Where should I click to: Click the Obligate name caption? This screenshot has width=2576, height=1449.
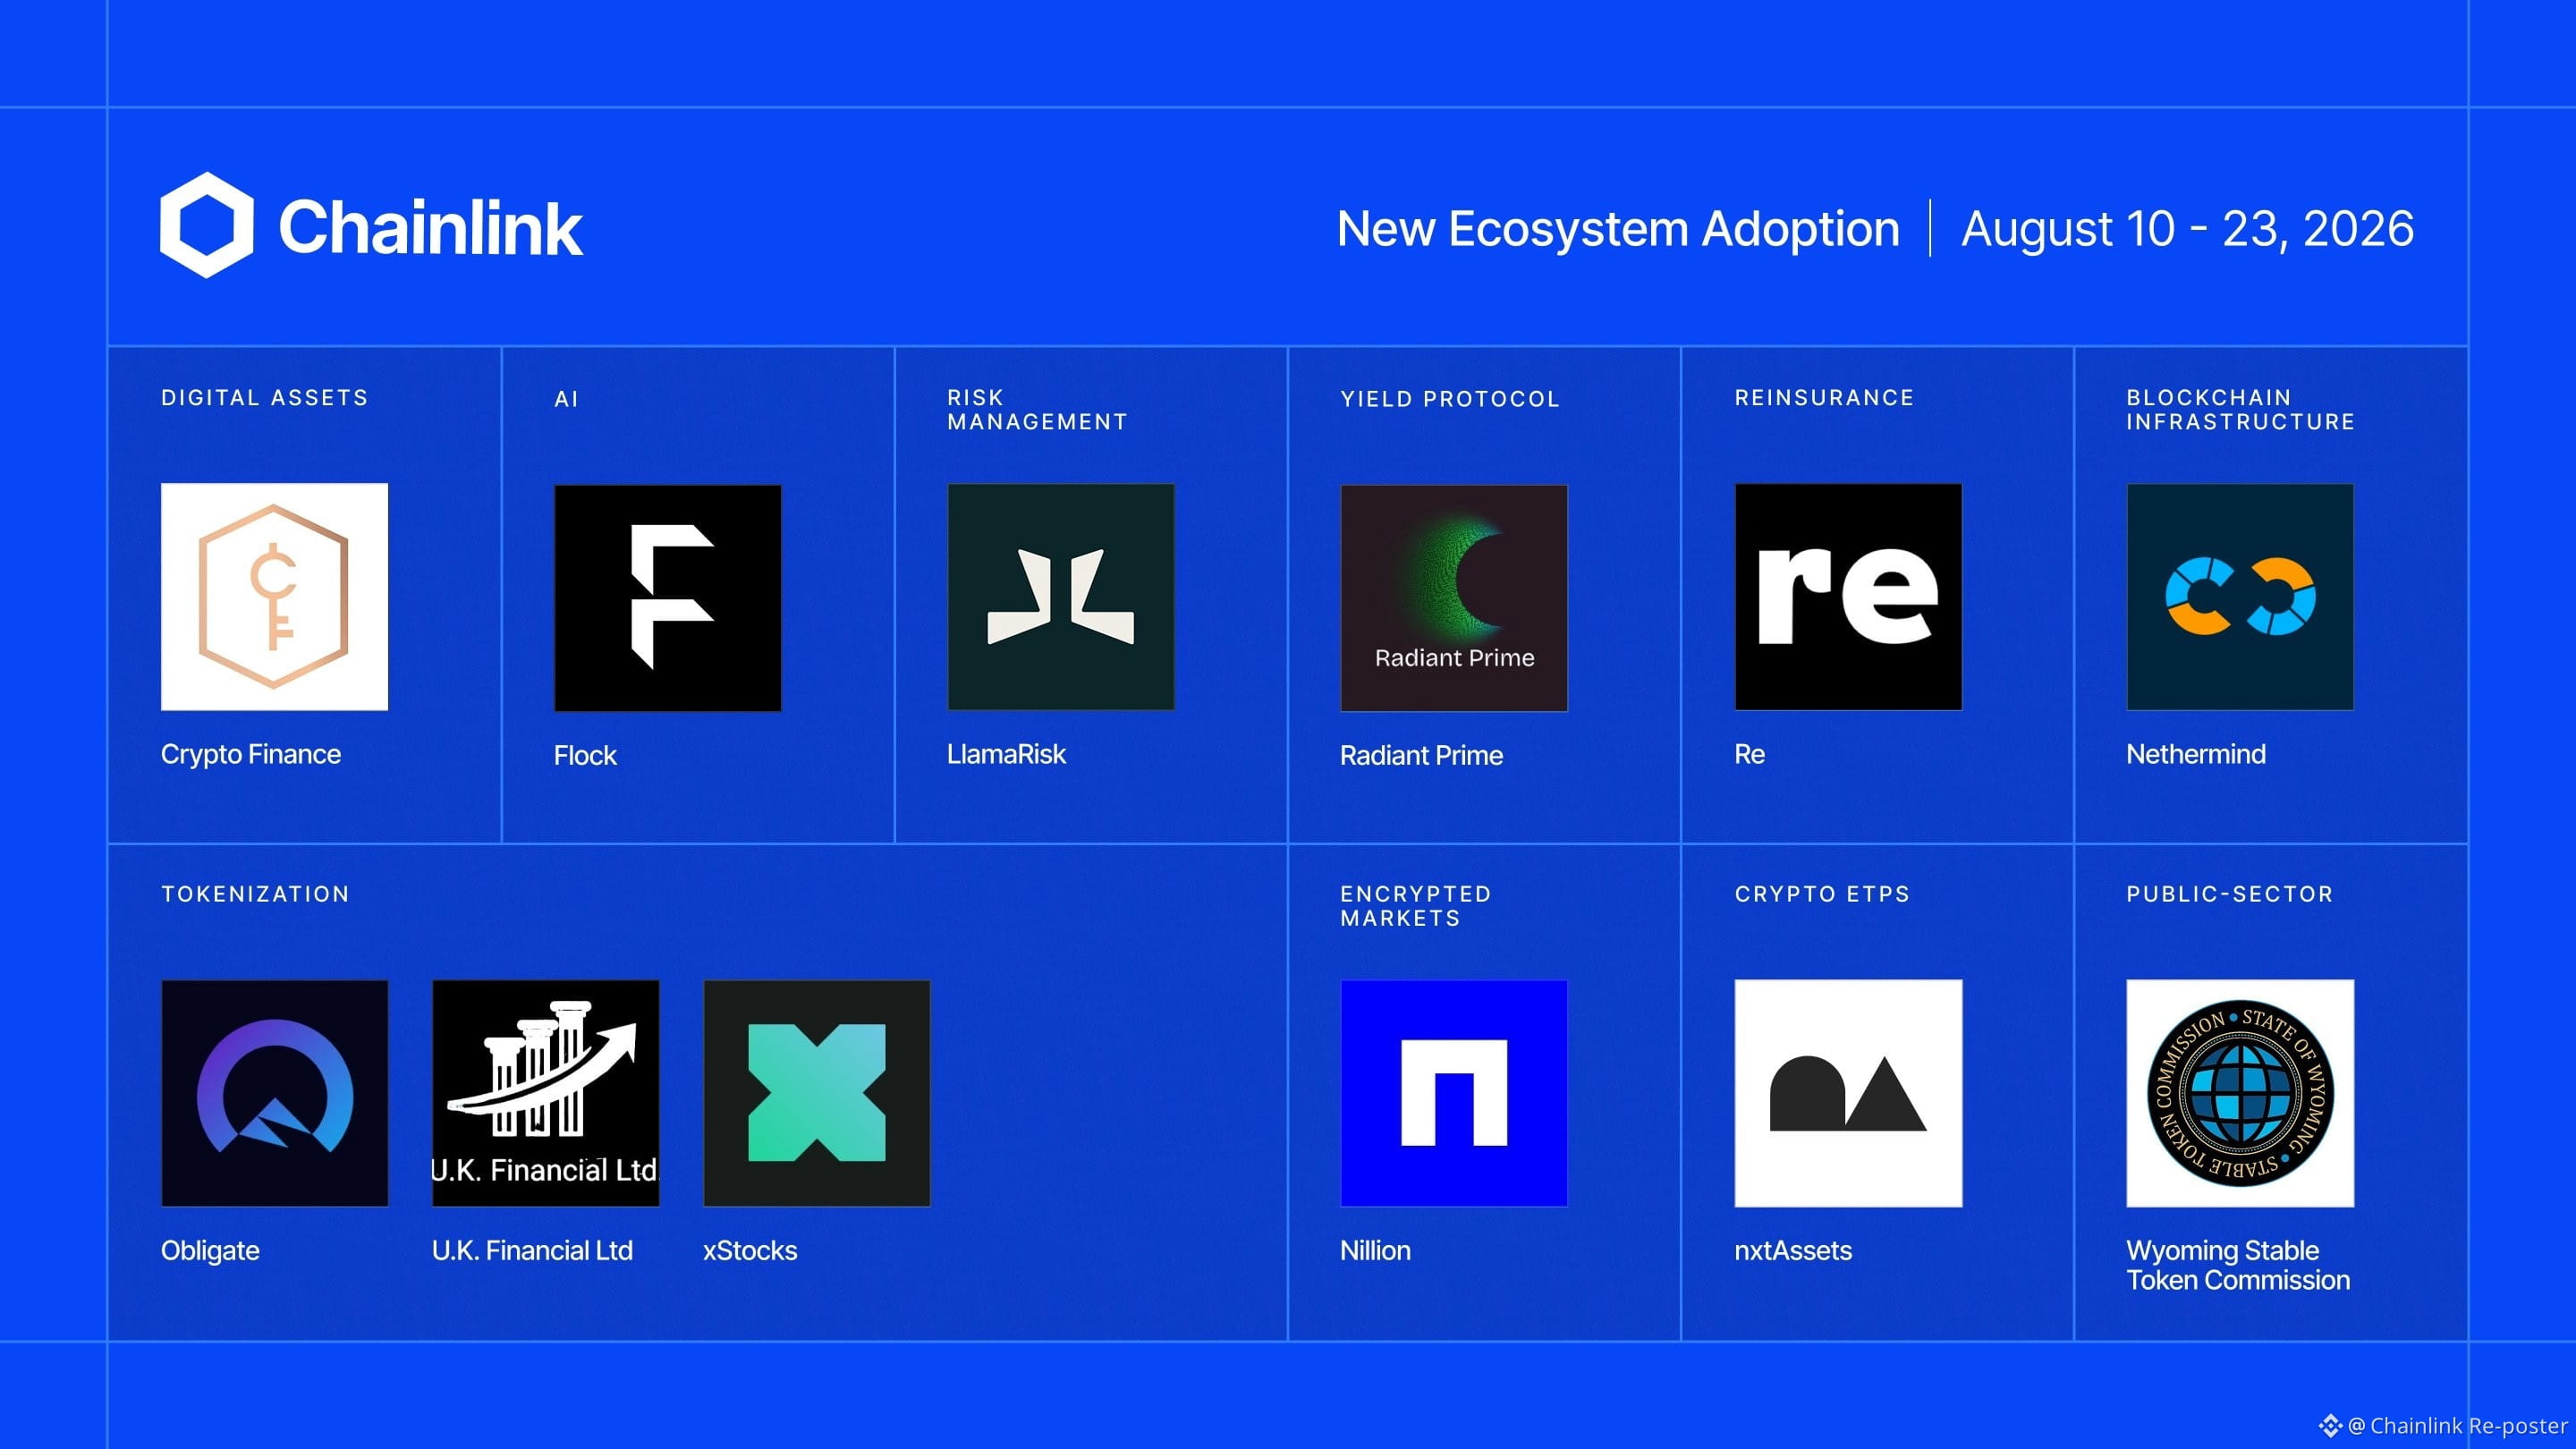point(211,1251)
